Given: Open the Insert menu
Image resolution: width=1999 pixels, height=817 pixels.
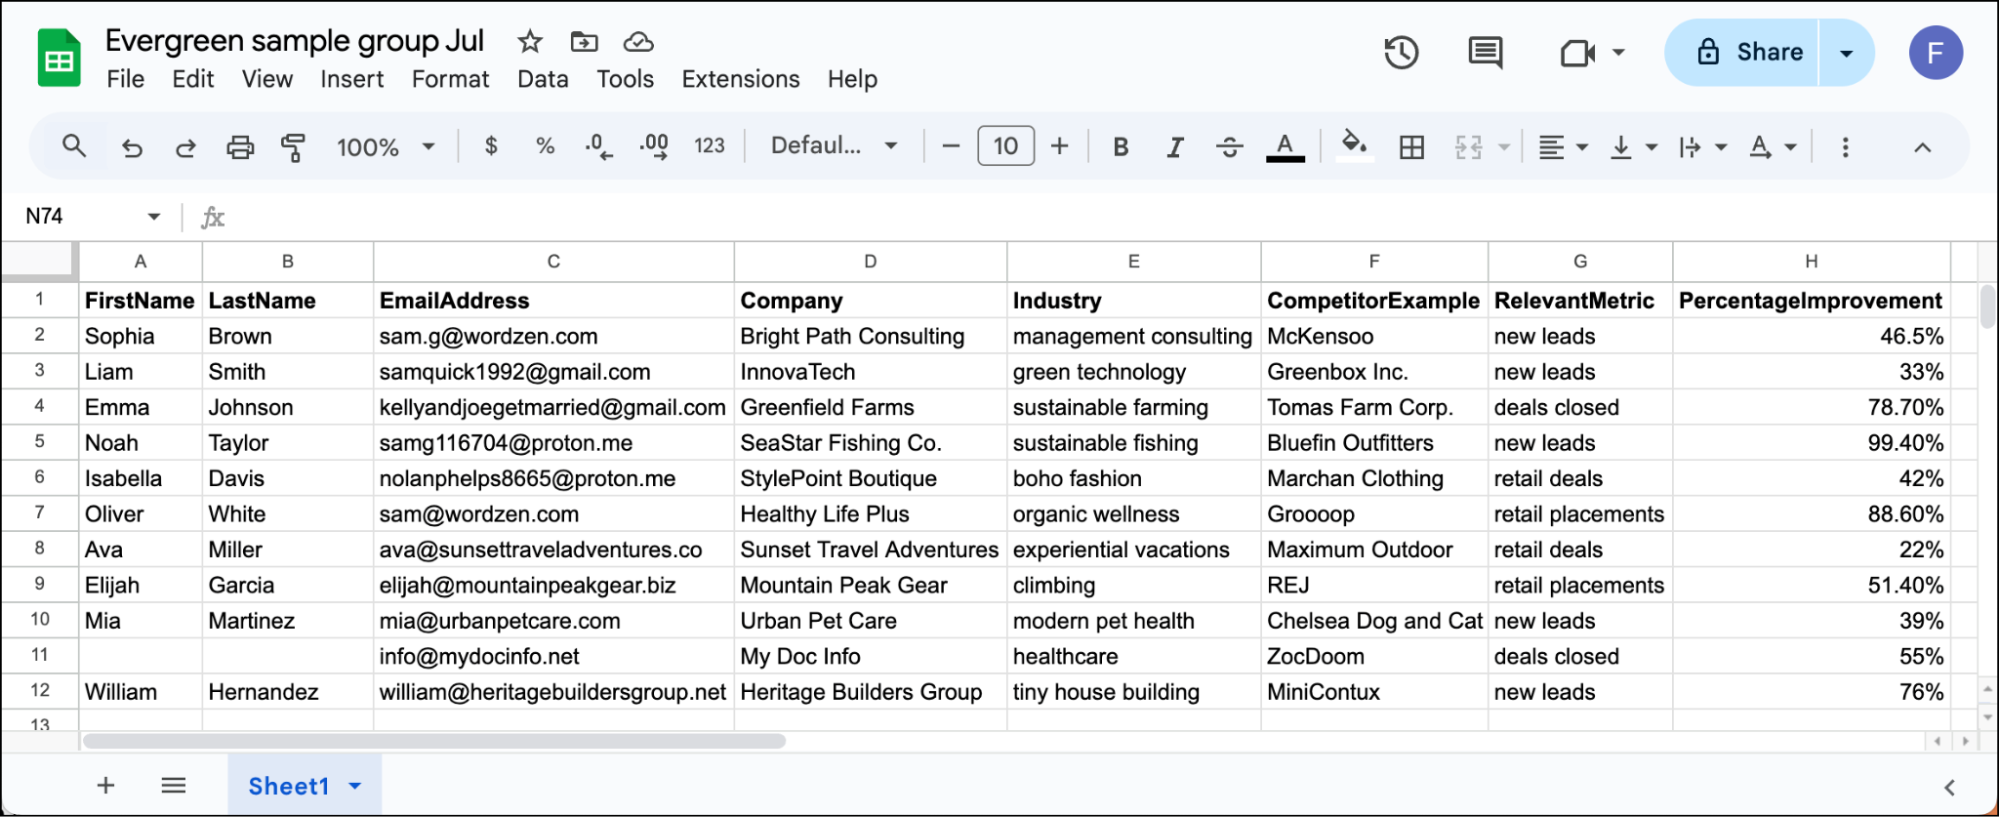Looking at the screenshot, I should (x=352, y=79).
